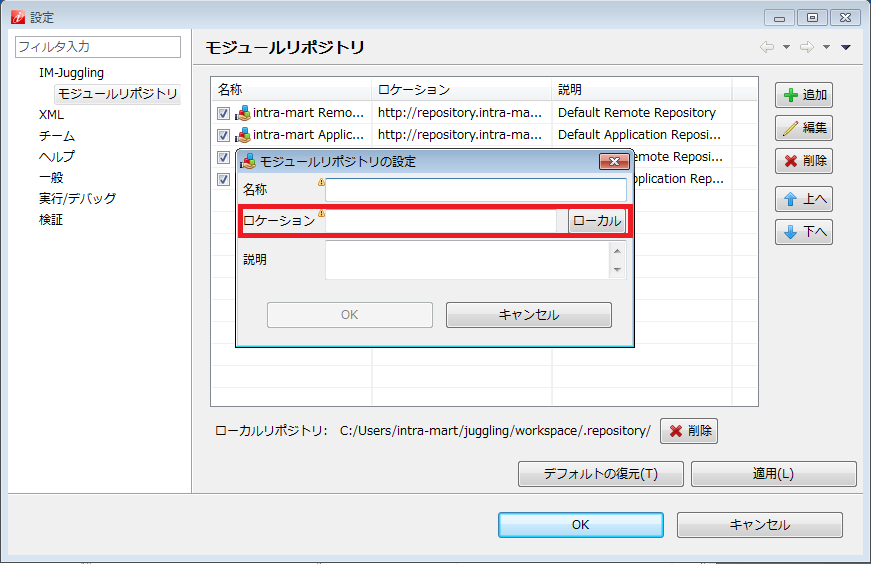Open the back history dropdown arrow
The image size is (871, 564).
pos(787,47)
